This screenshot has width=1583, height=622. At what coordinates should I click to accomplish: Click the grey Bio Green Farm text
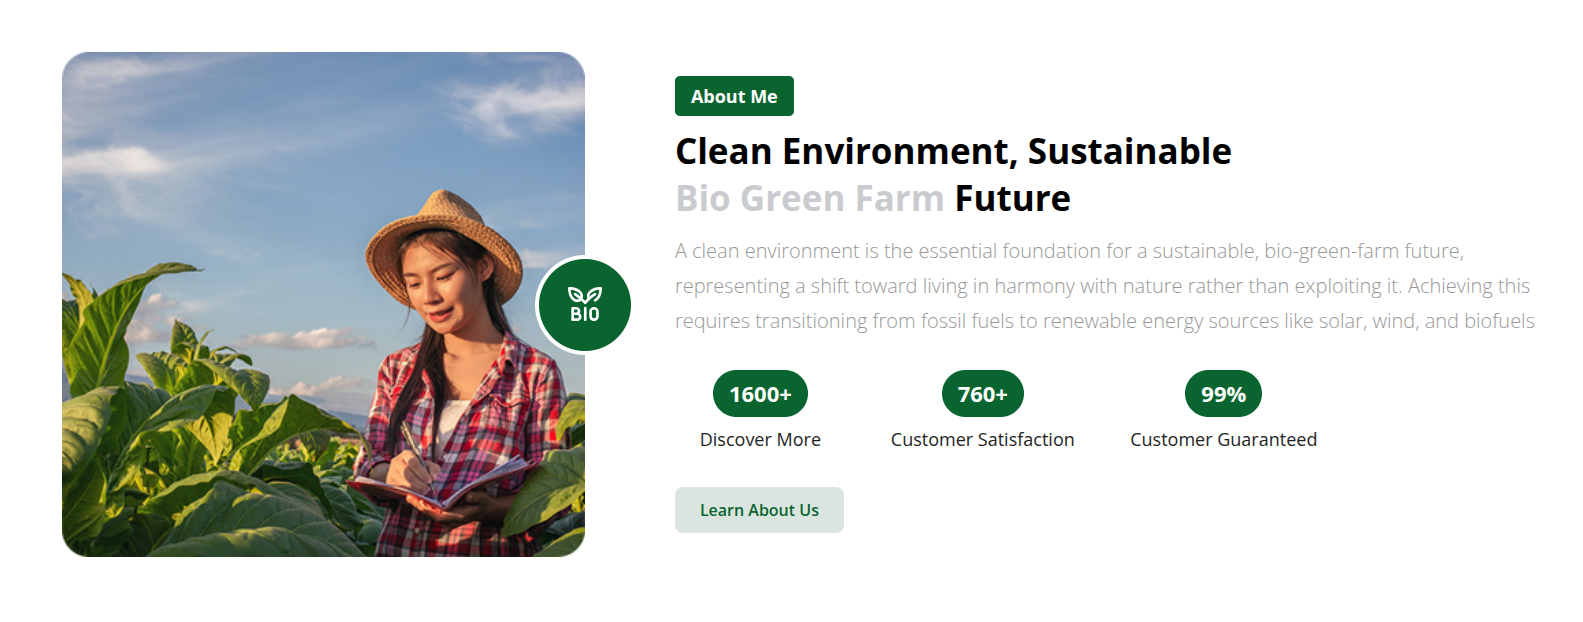pos(809,199)
